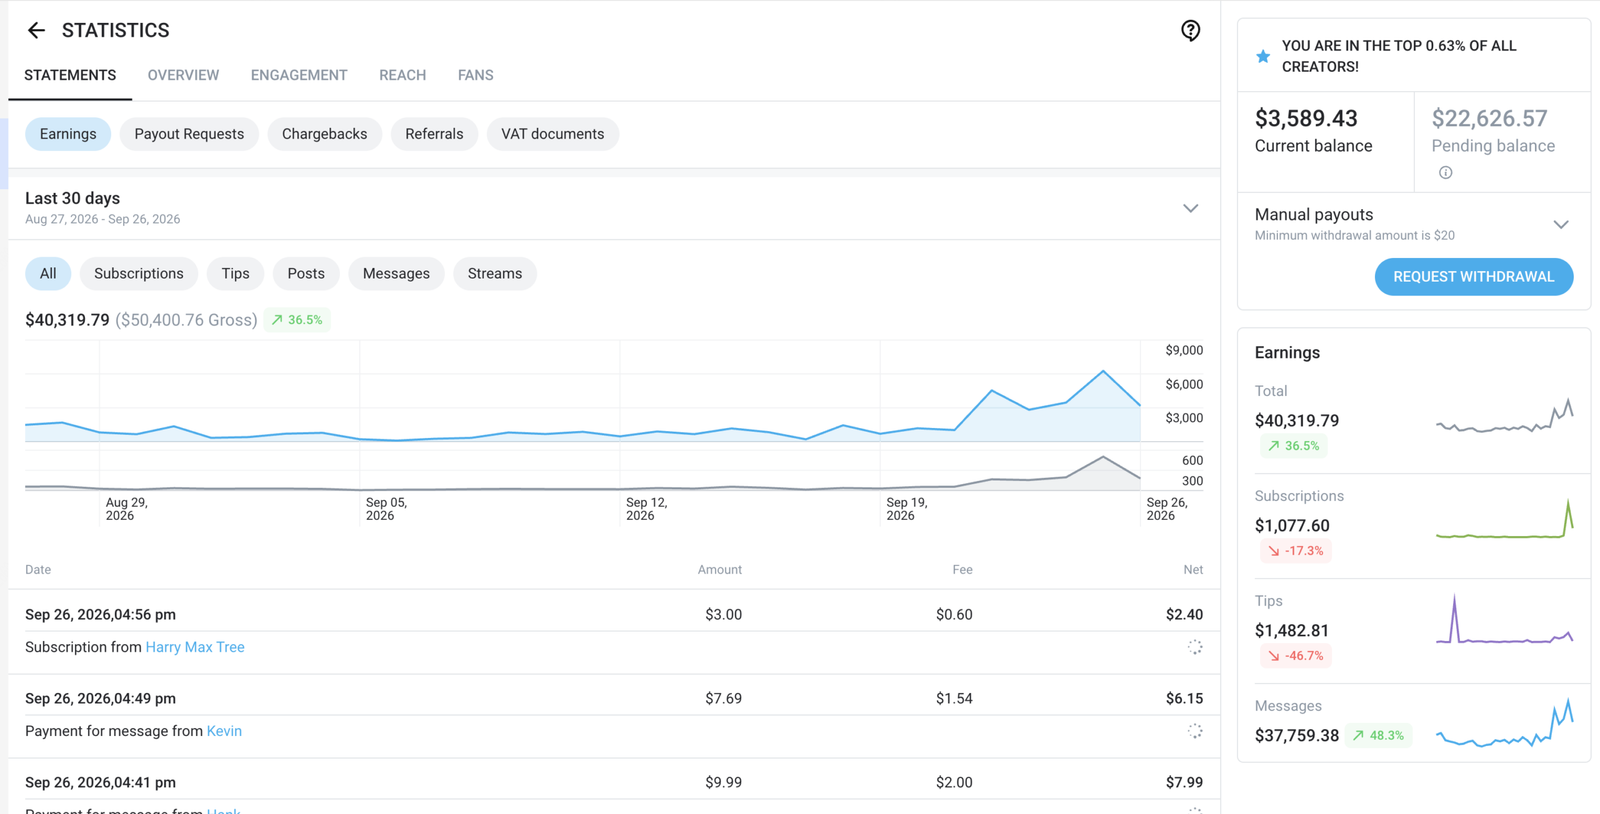Click the blue star icon in top creators banner

1263,56
